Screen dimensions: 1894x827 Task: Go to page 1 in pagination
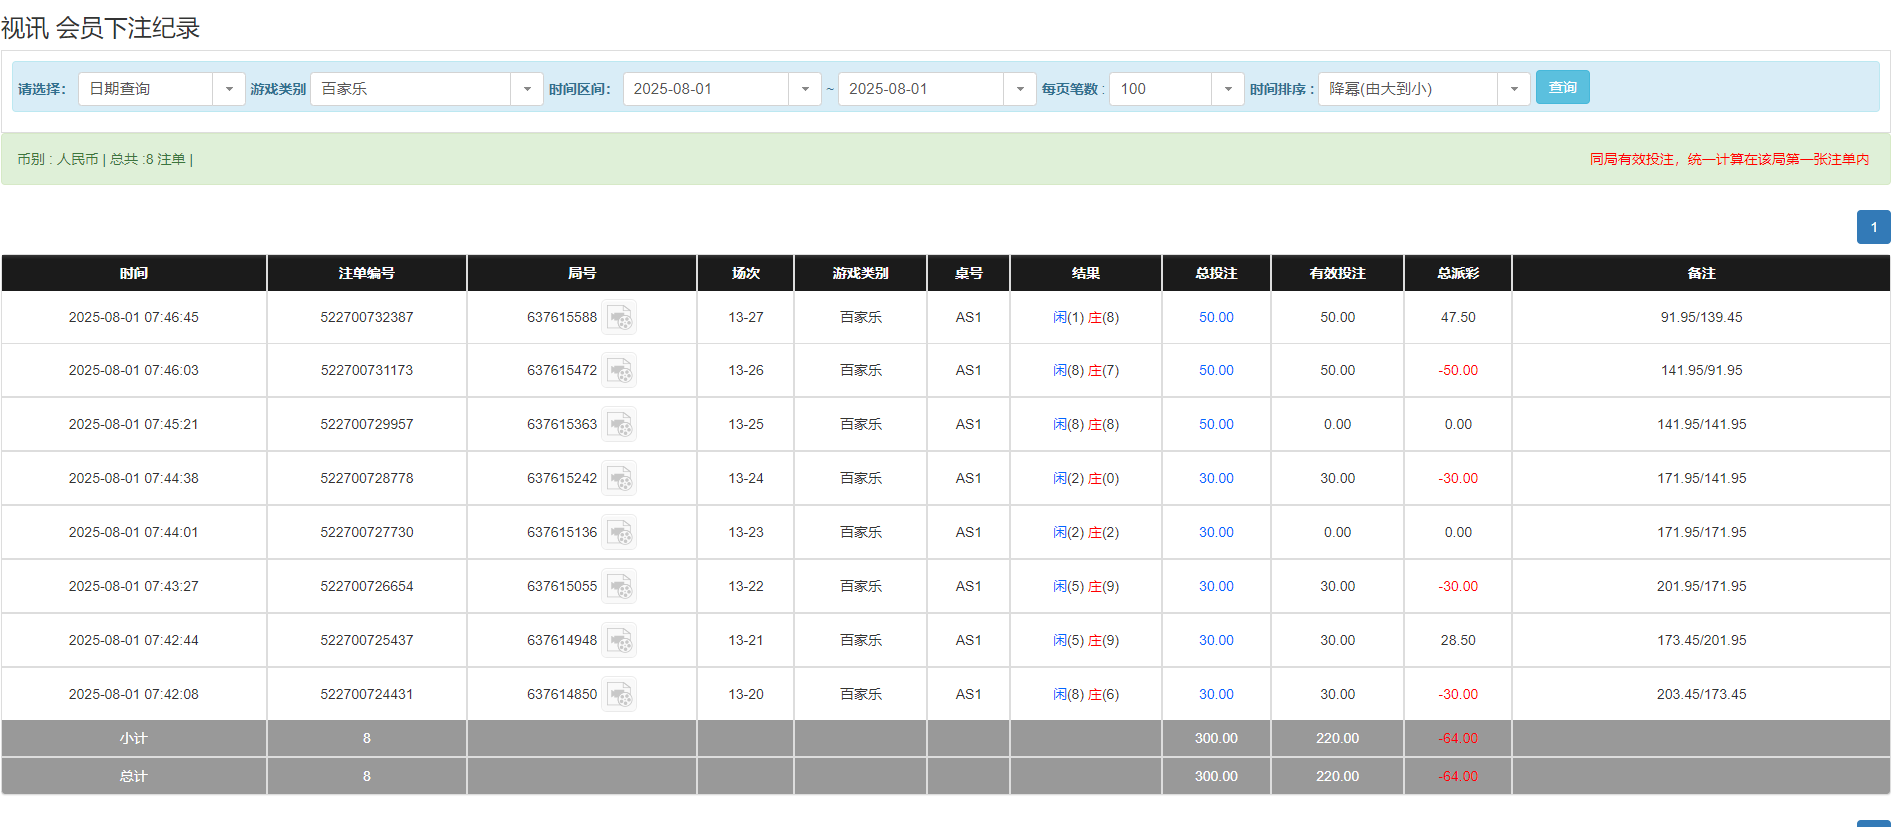1873,227
